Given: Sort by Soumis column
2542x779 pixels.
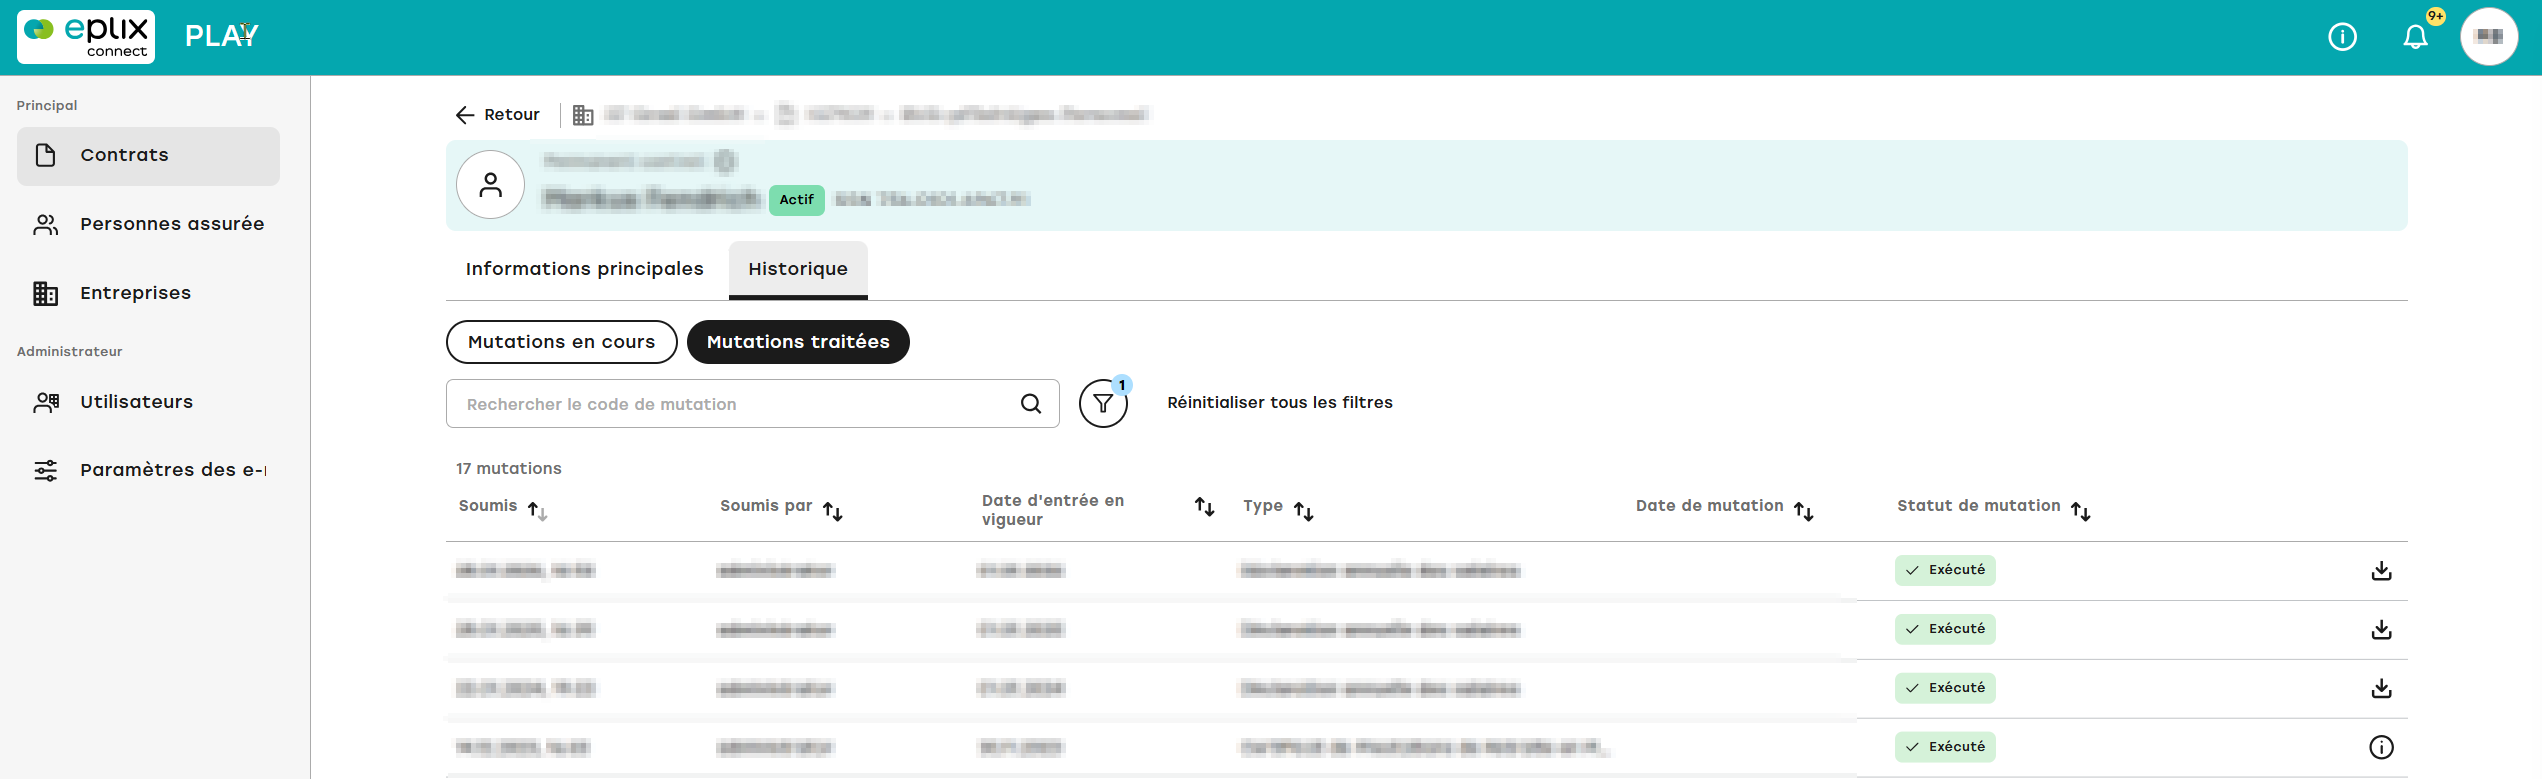Looking at the screenshot, I should [x=537, y=511].
